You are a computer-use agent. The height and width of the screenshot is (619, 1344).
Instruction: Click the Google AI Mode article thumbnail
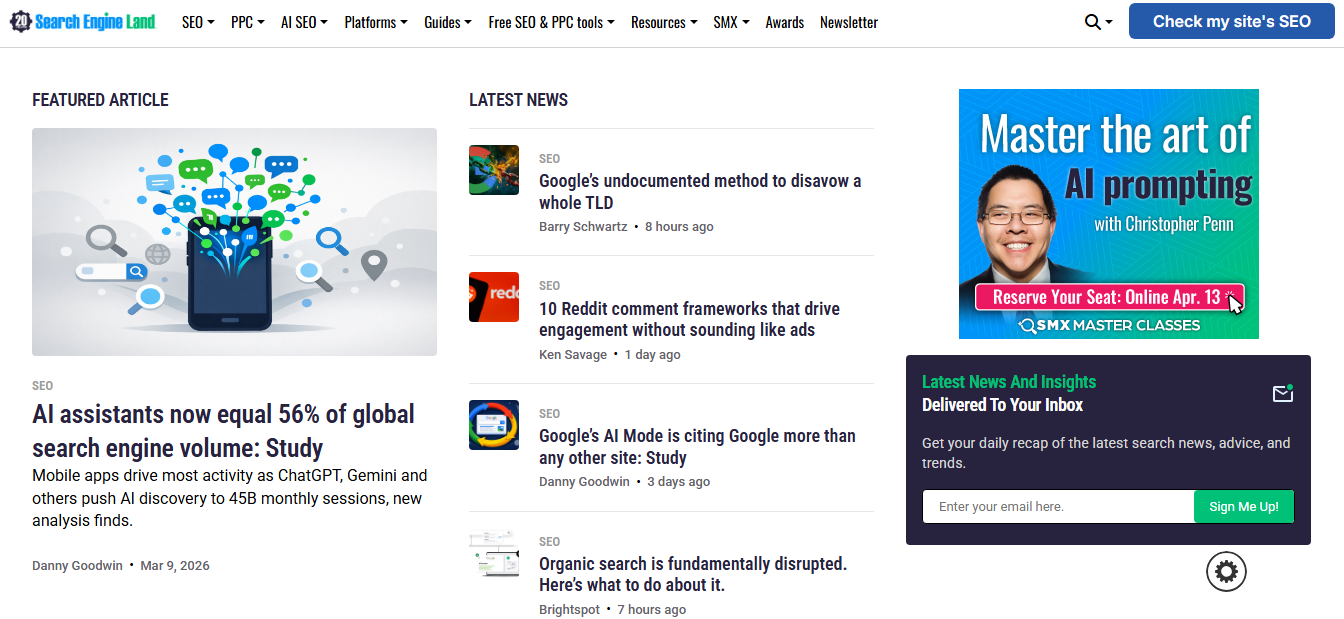coord(494,425)
